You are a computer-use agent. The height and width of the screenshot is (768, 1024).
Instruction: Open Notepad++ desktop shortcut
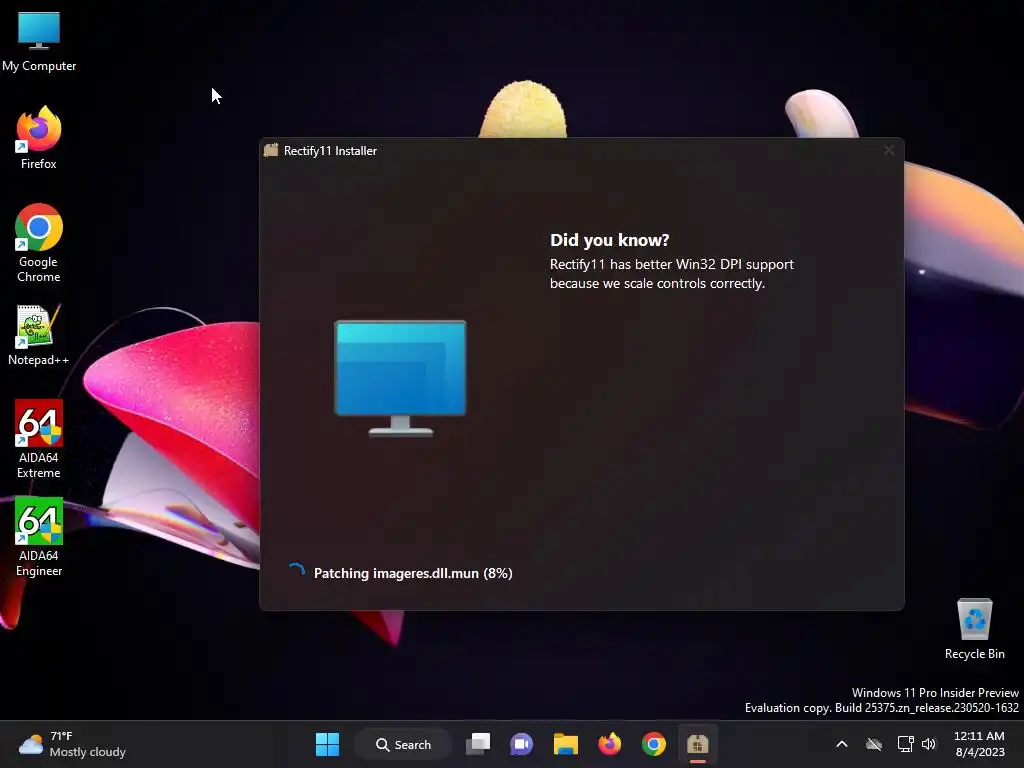point(39,334)
